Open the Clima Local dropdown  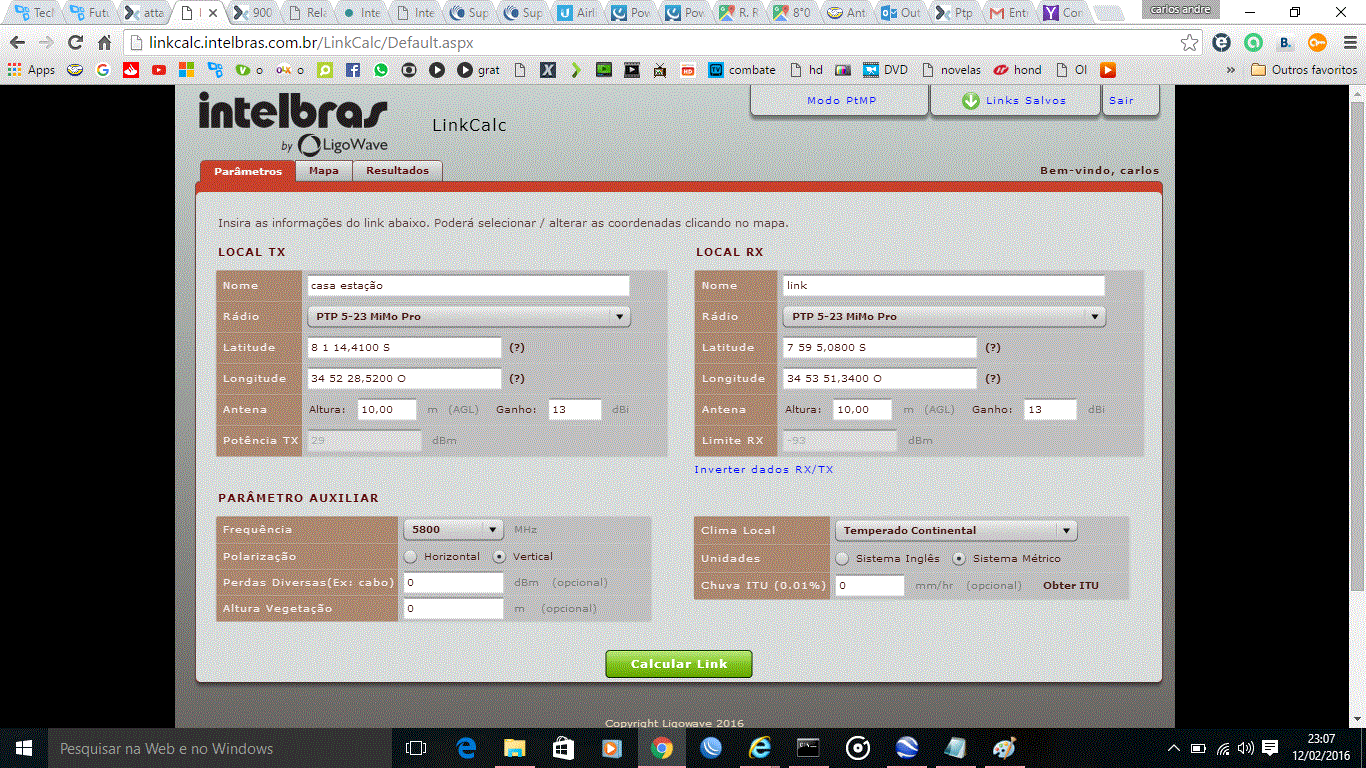956,531
